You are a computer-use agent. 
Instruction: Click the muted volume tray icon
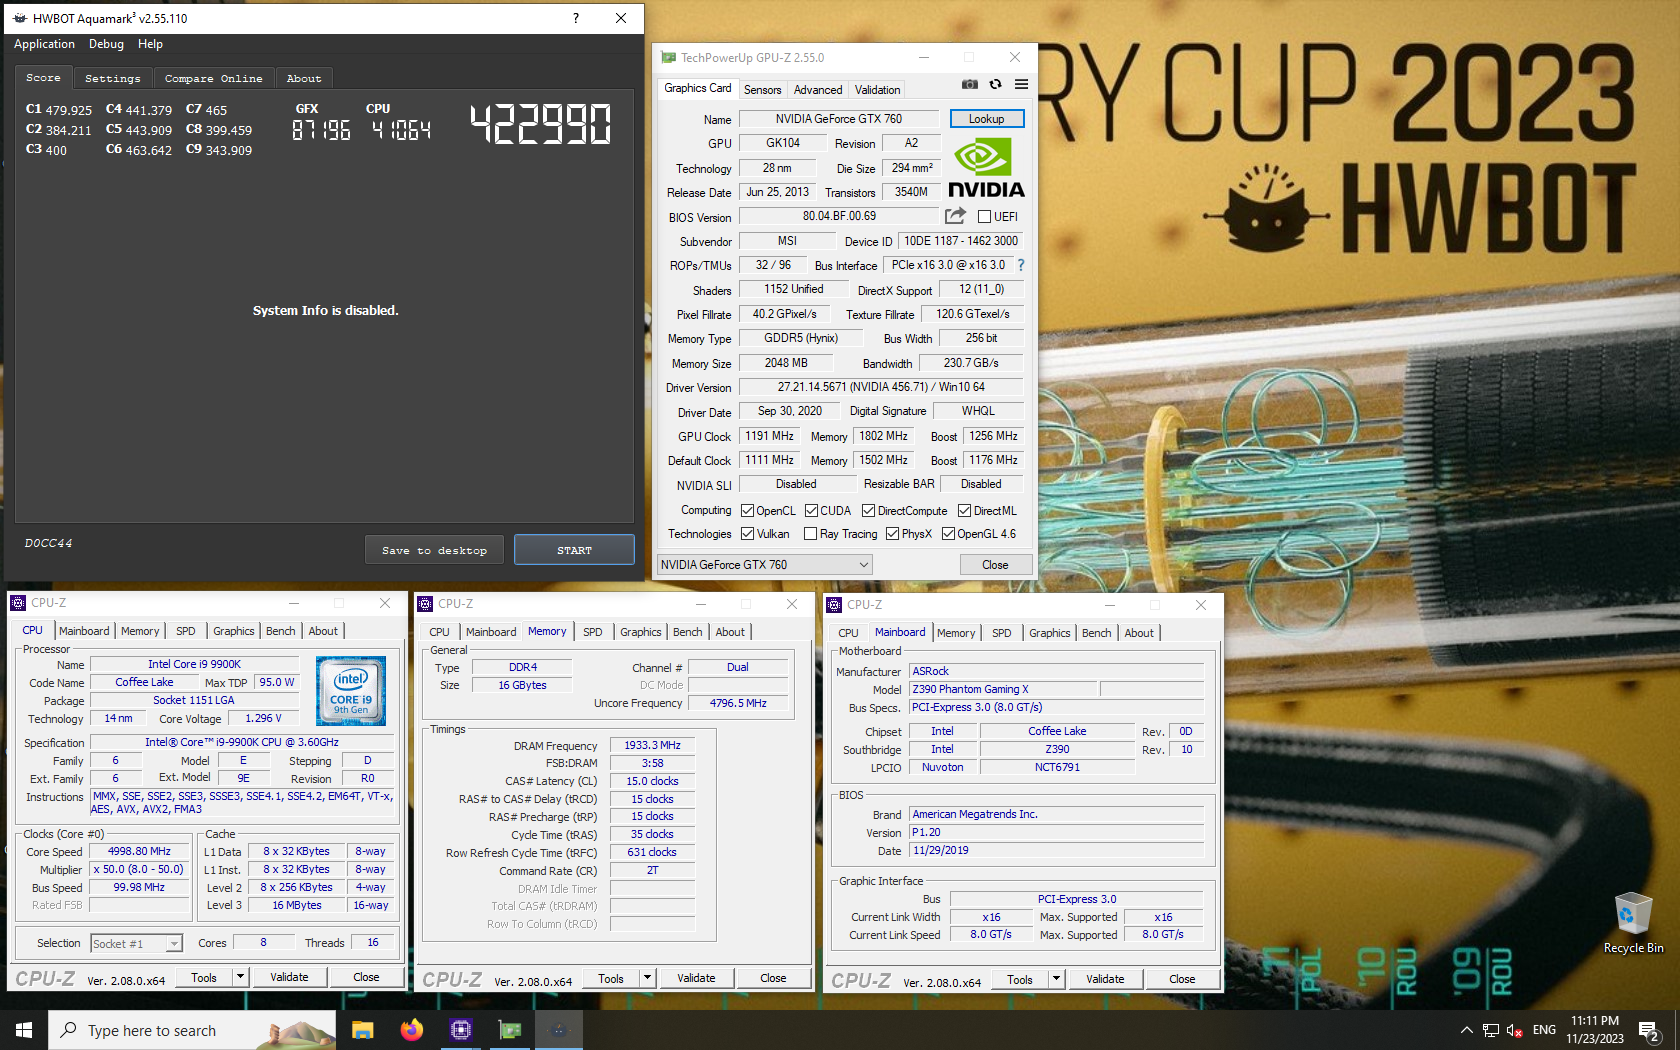point(1515,1030)
